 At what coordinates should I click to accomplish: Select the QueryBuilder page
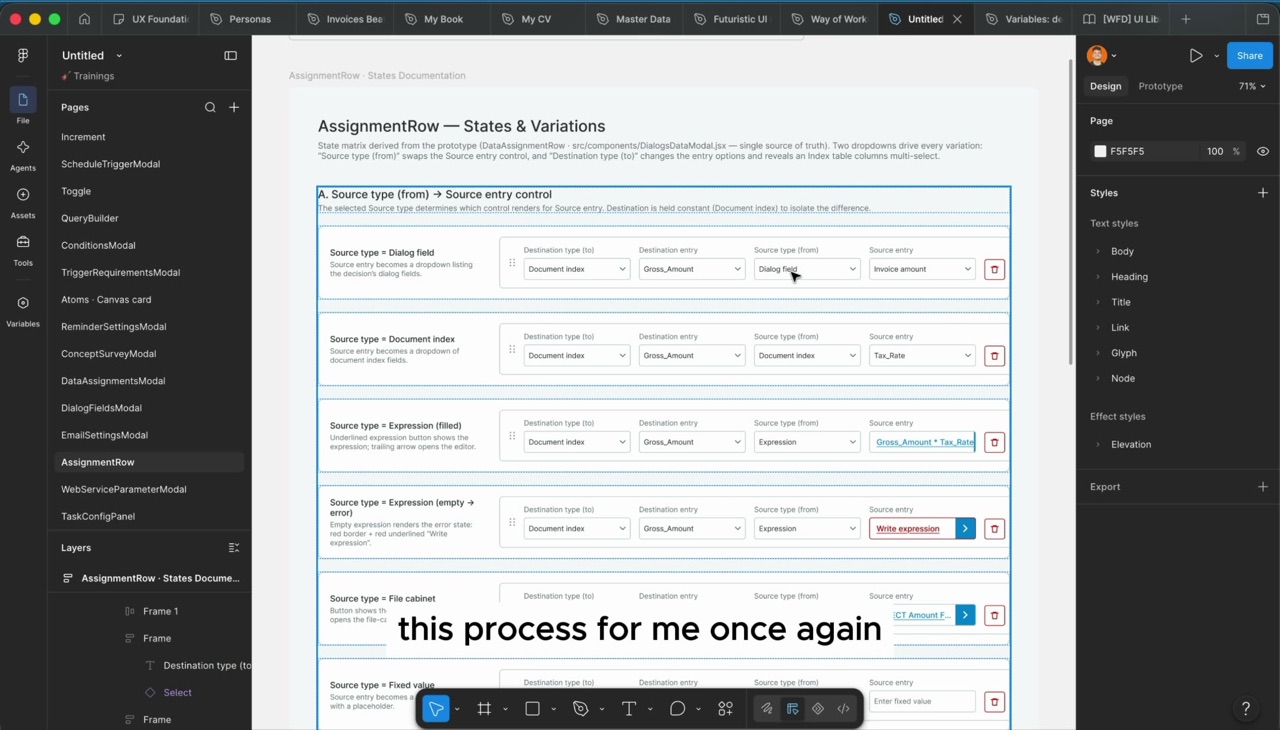(x=90, y=218)
